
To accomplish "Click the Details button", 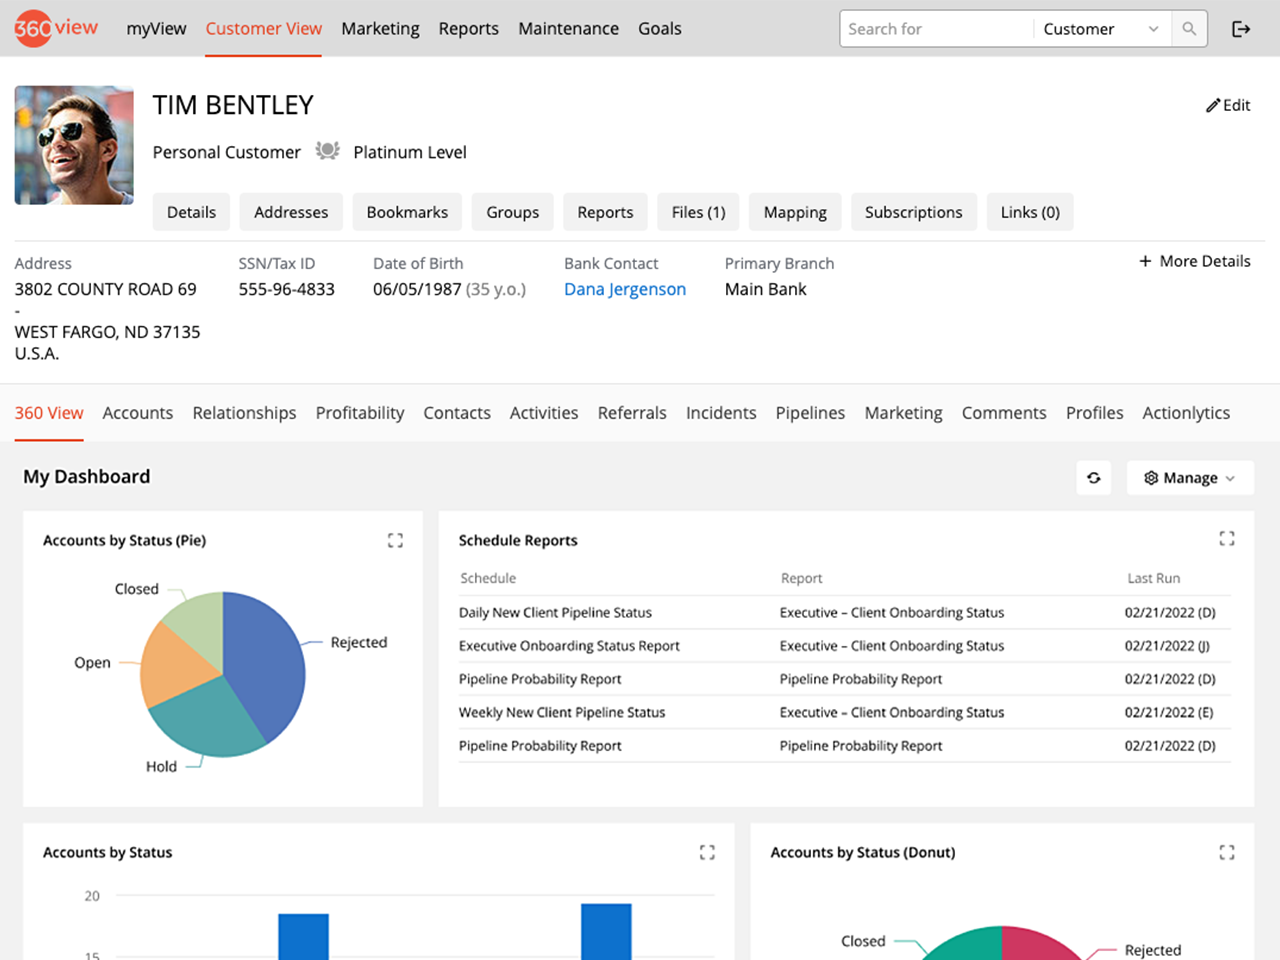I will [191, 212].
